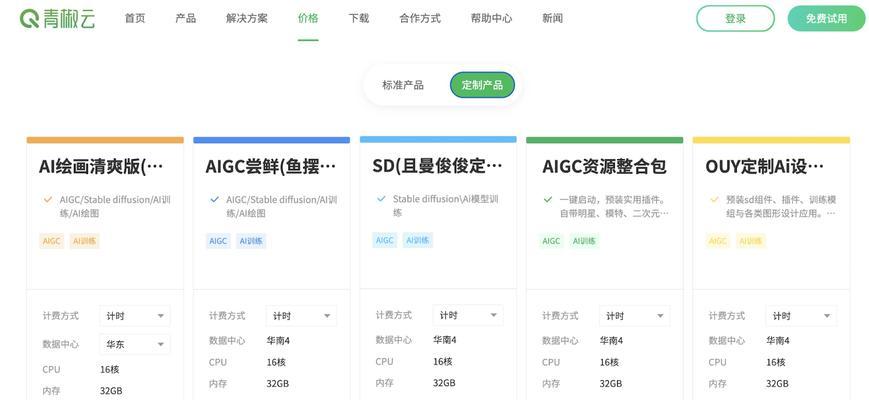Open the OUY定制Ai设… card title
Viewport: 869px width, 400px height.
pos(764,166)
